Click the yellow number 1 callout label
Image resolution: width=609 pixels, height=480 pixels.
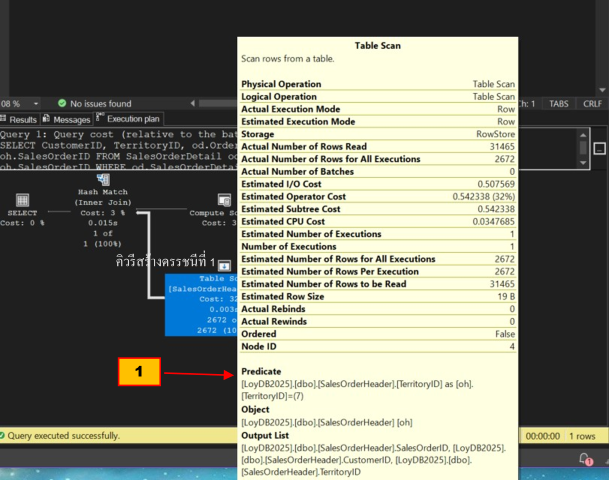(x=140, y=373)
